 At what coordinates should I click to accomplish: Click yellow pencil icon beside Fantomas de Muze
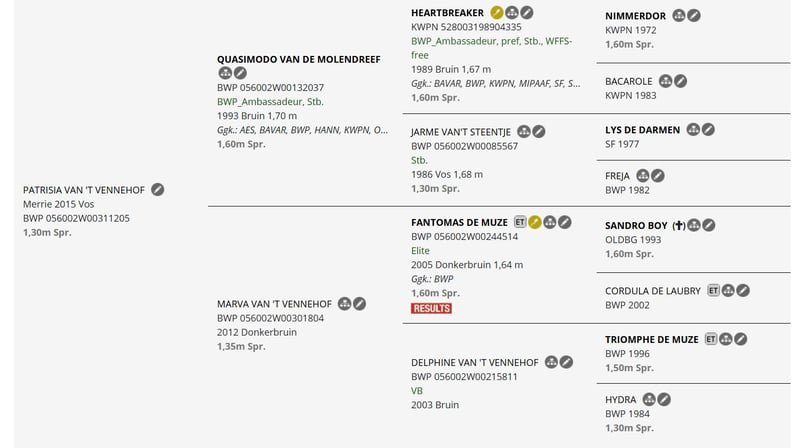535,222
